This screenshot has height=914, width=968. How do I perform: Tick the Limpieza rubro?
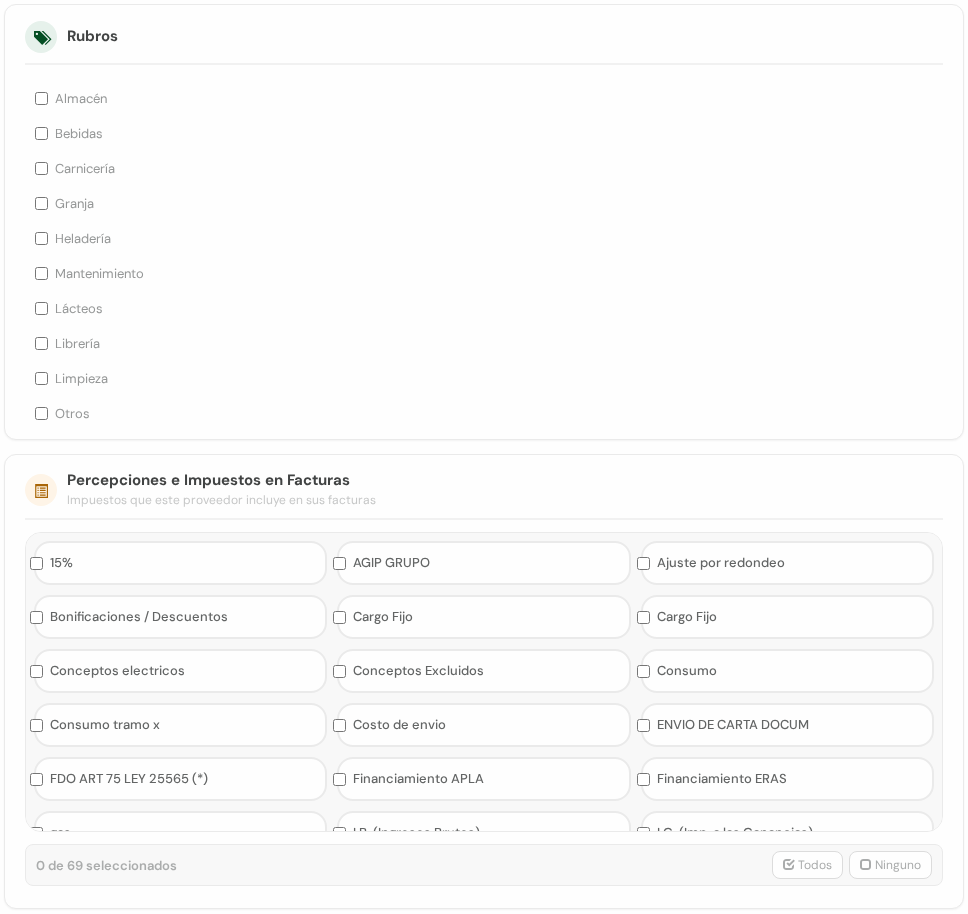[41, 378]
